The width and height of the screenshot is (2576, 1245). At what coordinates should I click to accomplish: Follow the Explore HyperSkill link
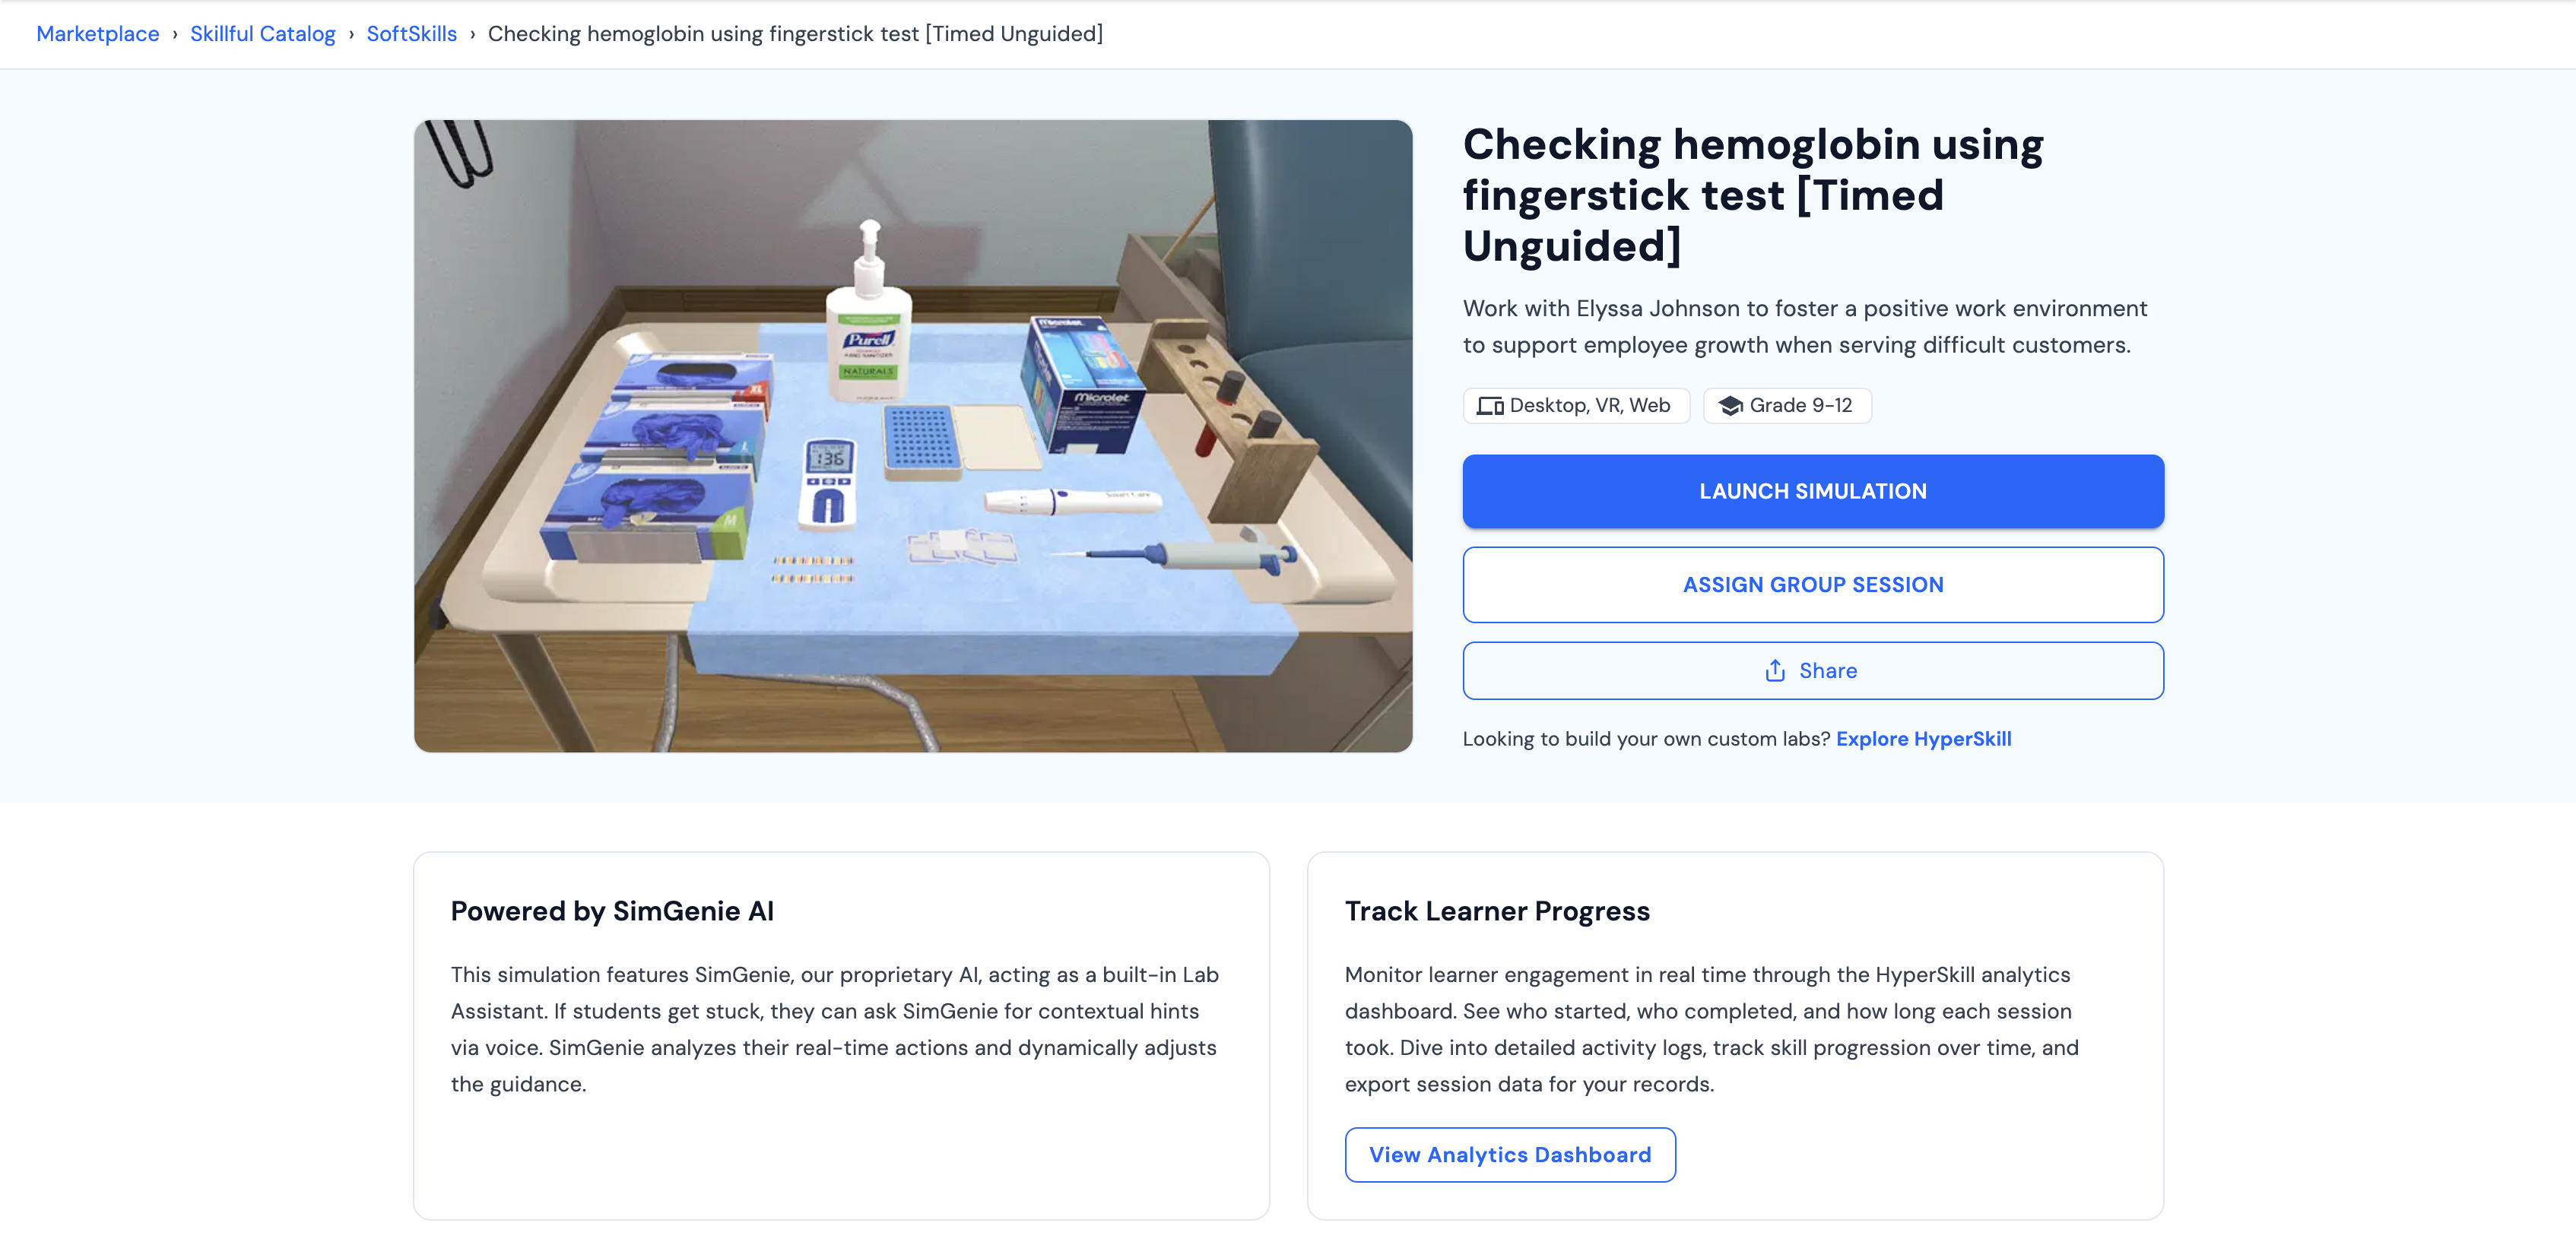(x=1923, y=739)
